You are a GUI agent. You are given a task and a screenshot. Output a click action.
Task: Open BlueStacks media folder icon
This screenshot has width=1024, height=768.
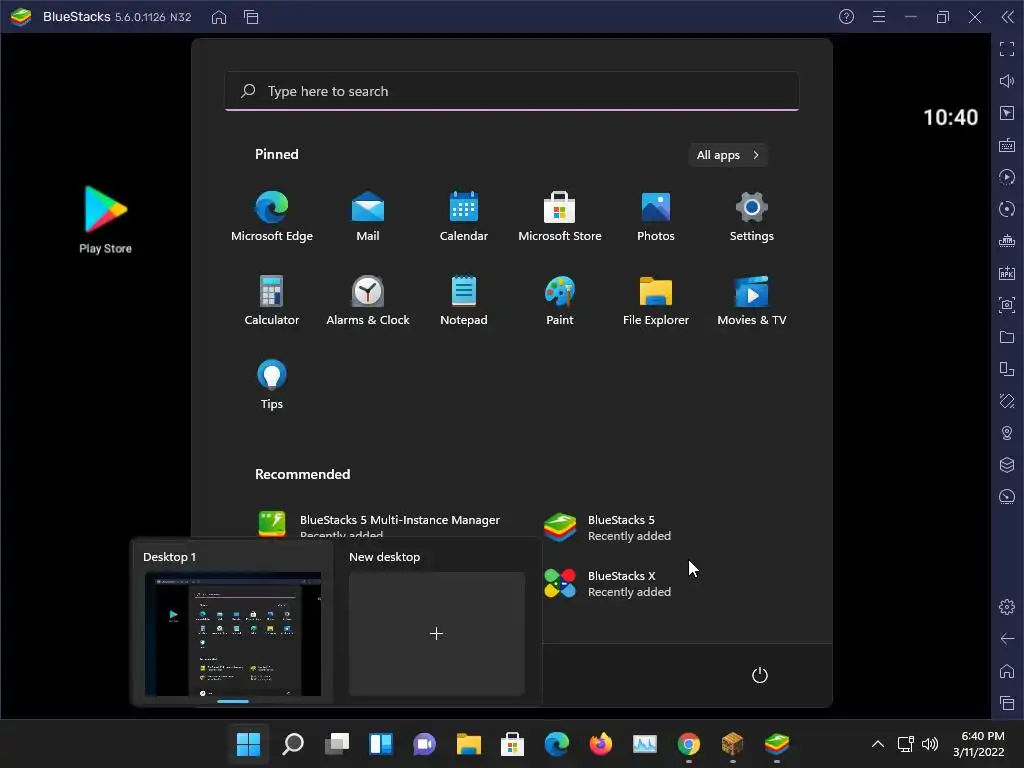point(1007,337)
